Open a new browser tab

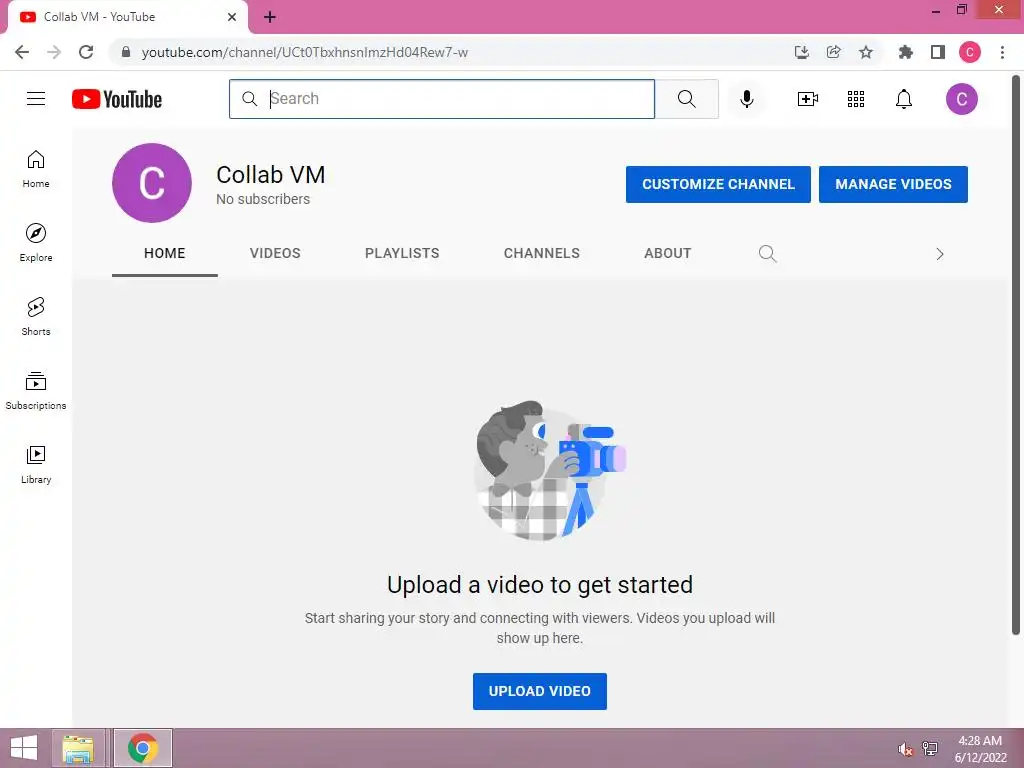coord(270,17)
